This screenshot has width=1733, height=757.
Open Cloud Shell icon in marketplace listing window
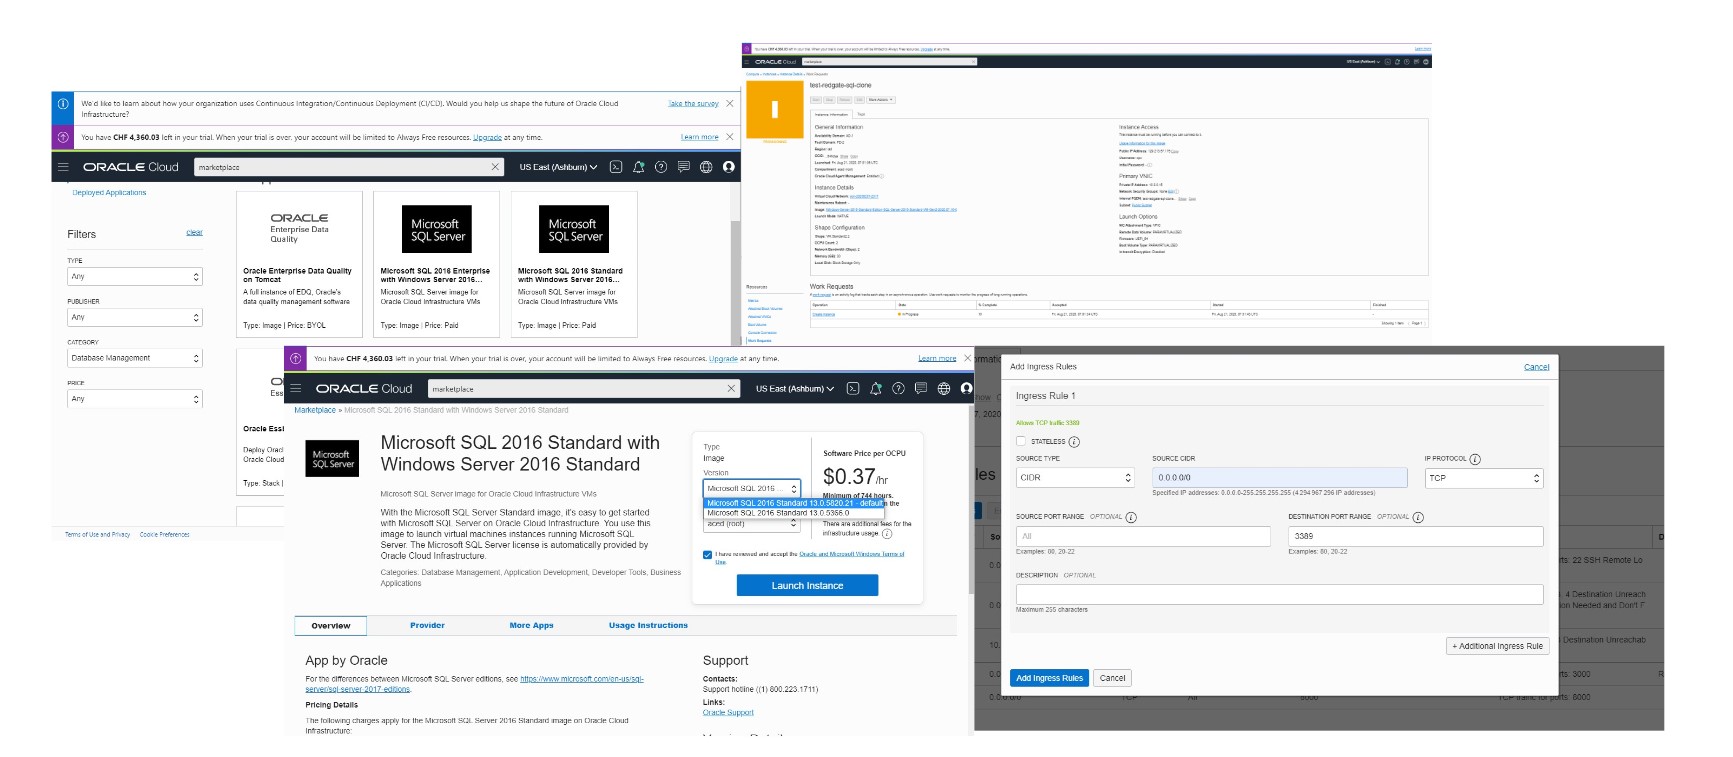(616, 167)
